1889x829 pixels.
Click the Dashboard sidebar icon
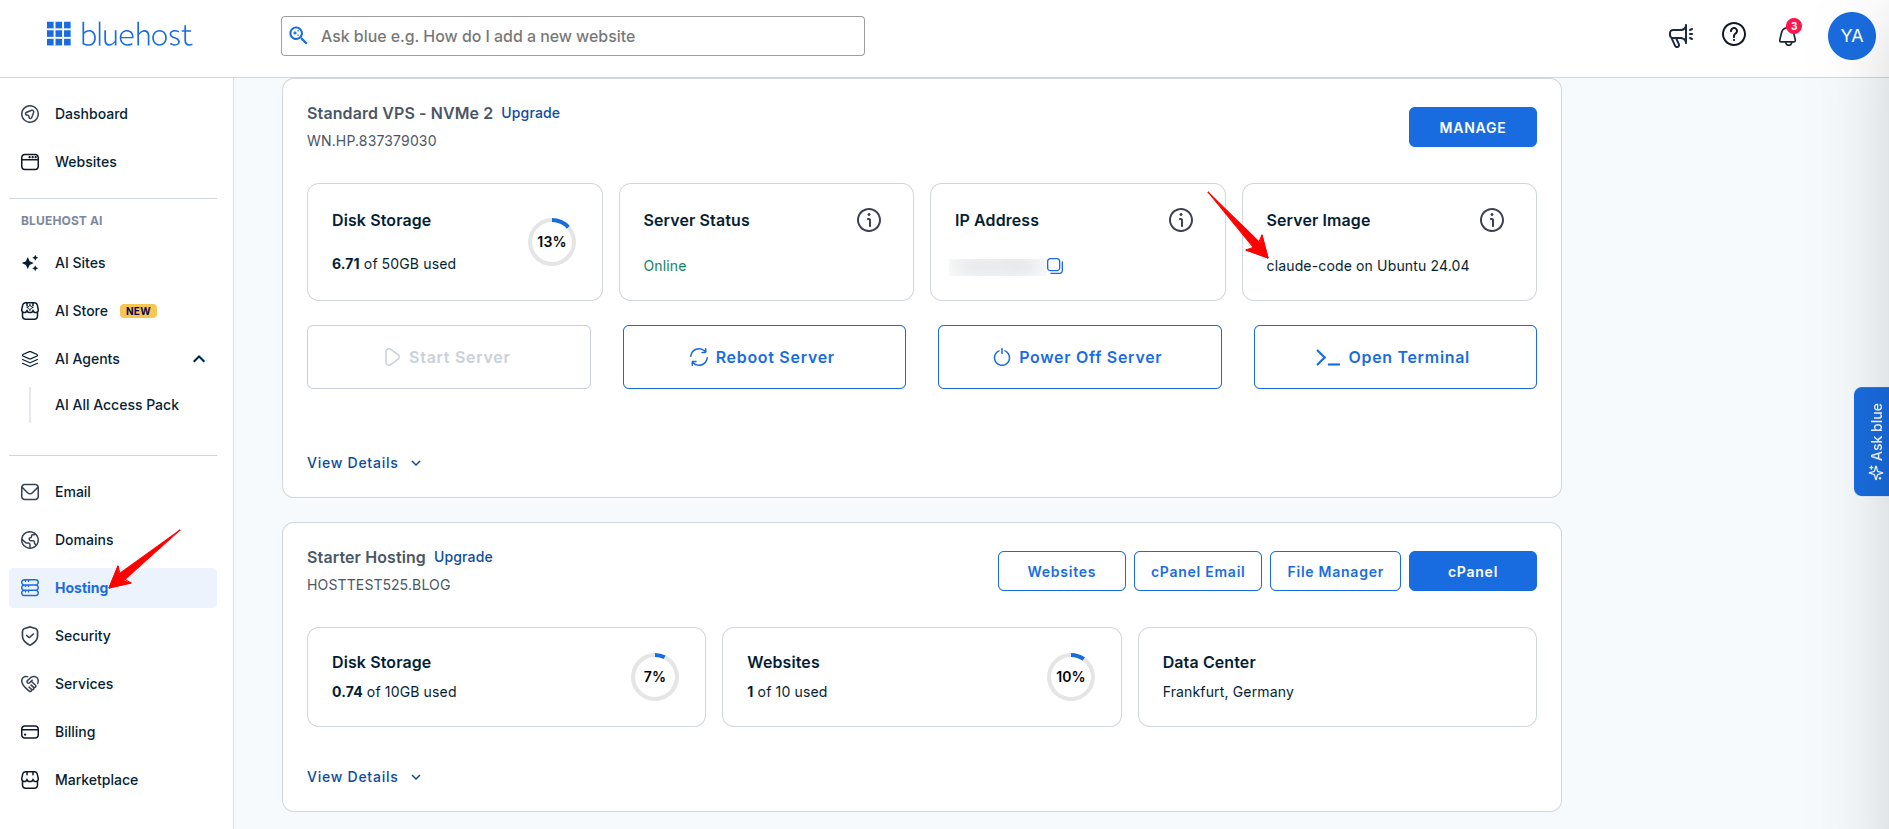[x=30, y=114]
